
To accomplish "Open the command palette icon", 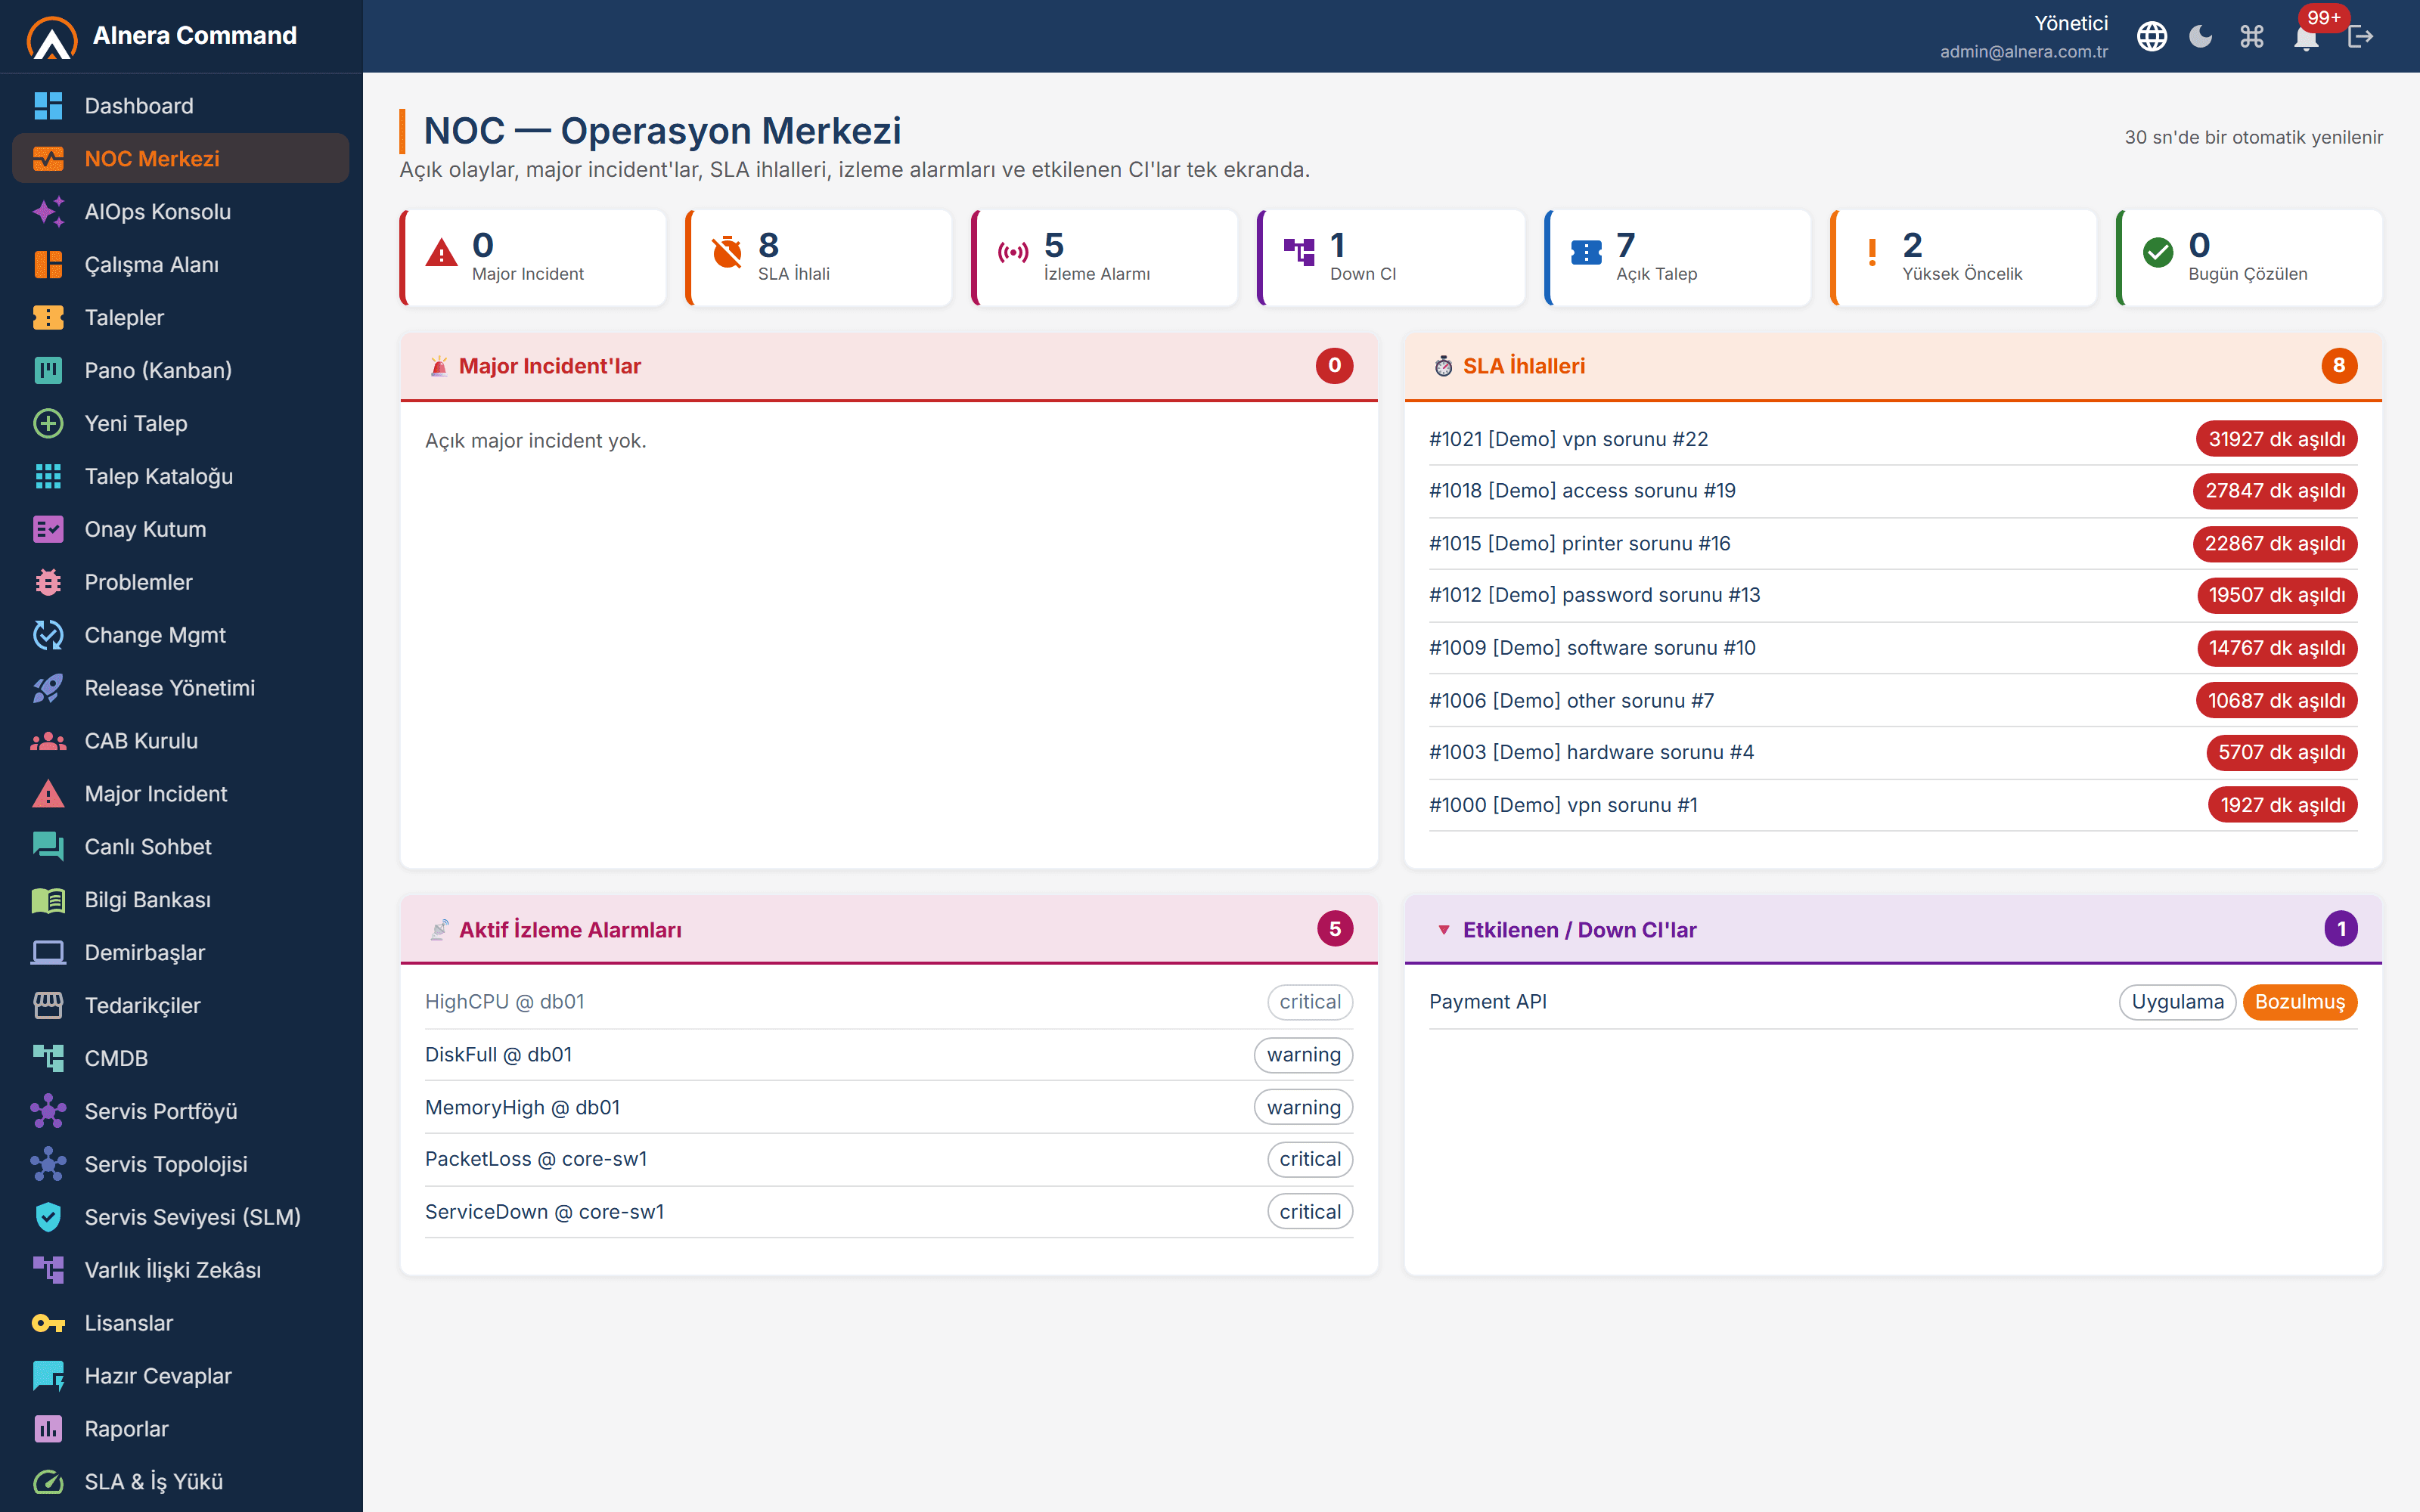I will pyautogui.click(x=2252, y=37).
